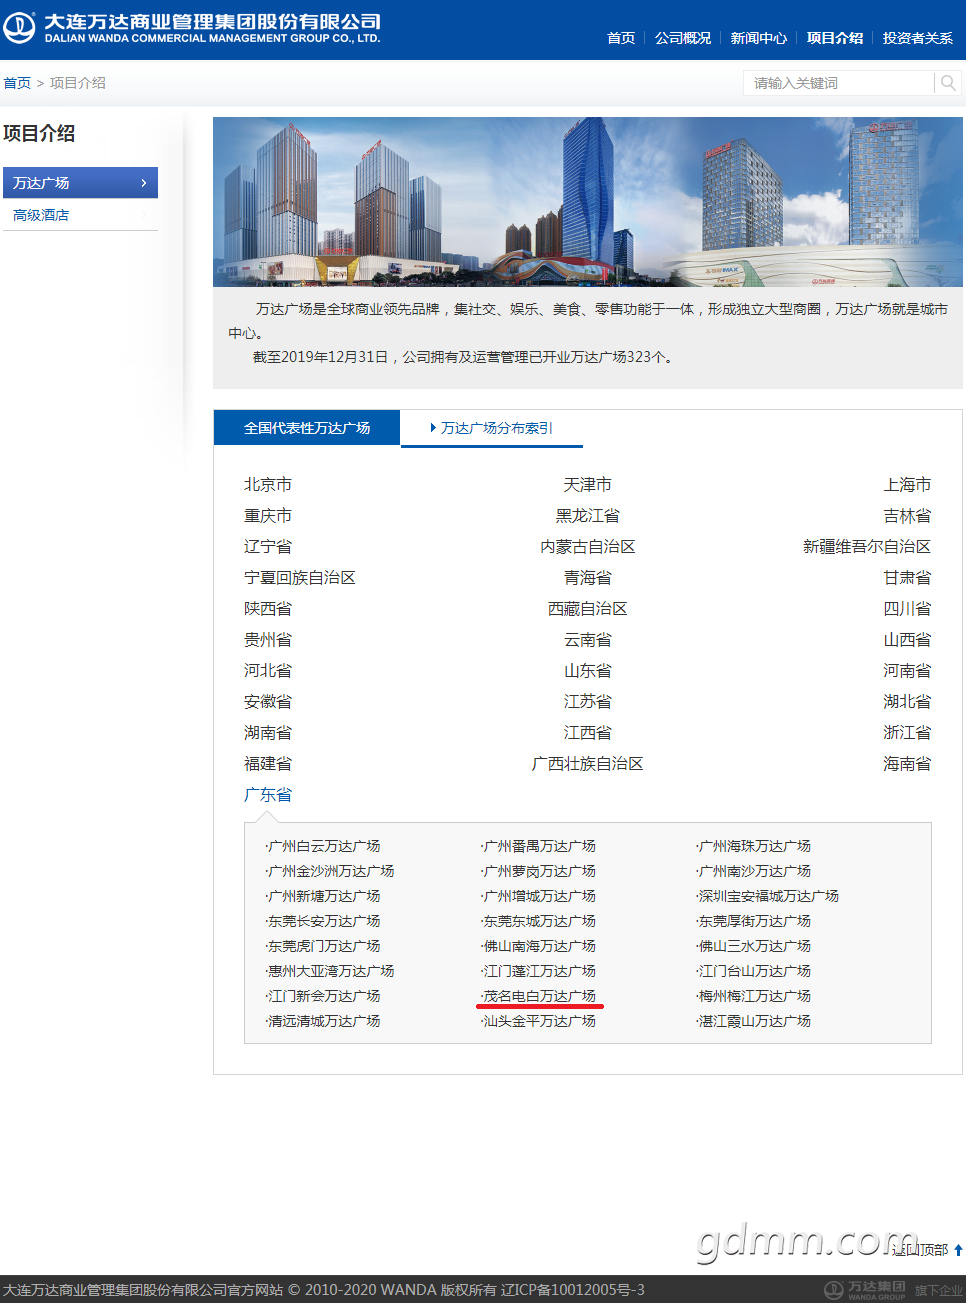Open 四川省 list
The height and width of the screenshot is (1304, 966).
click(907, 609)
